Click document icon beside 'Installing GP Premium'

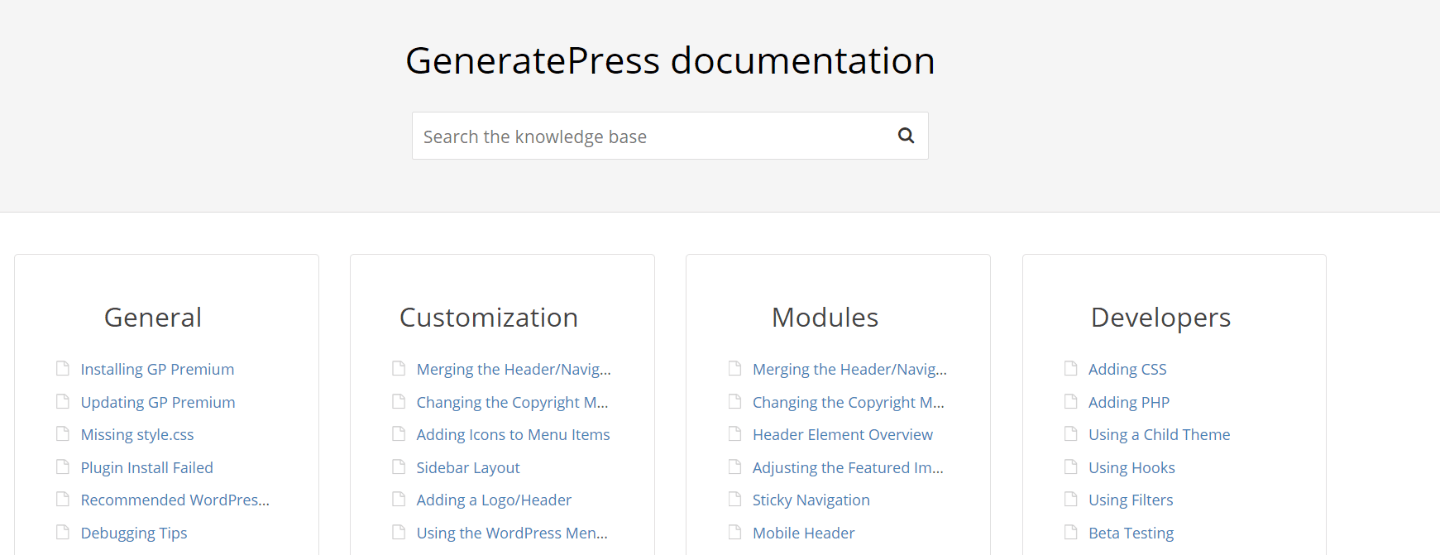point(63,368)
